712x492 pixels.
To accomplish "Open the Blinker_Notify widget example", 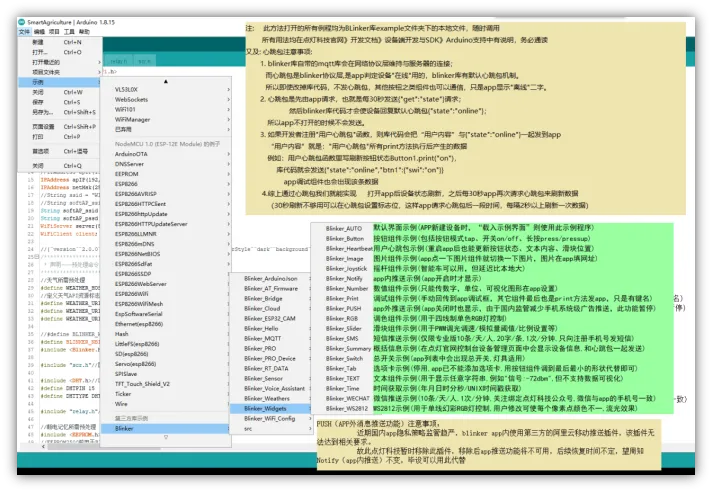I will click(x=344, y=278).
